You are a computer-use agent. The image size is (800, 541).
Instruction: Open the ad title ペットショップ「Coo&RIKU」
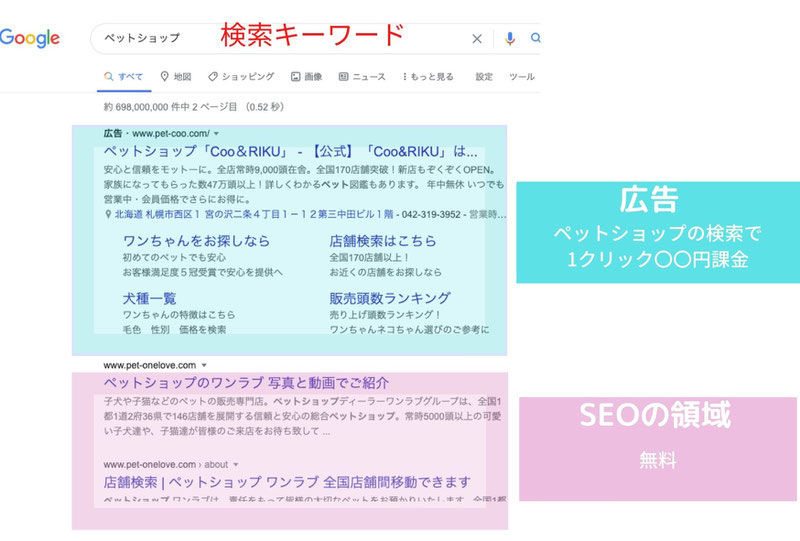coord(291,152)
